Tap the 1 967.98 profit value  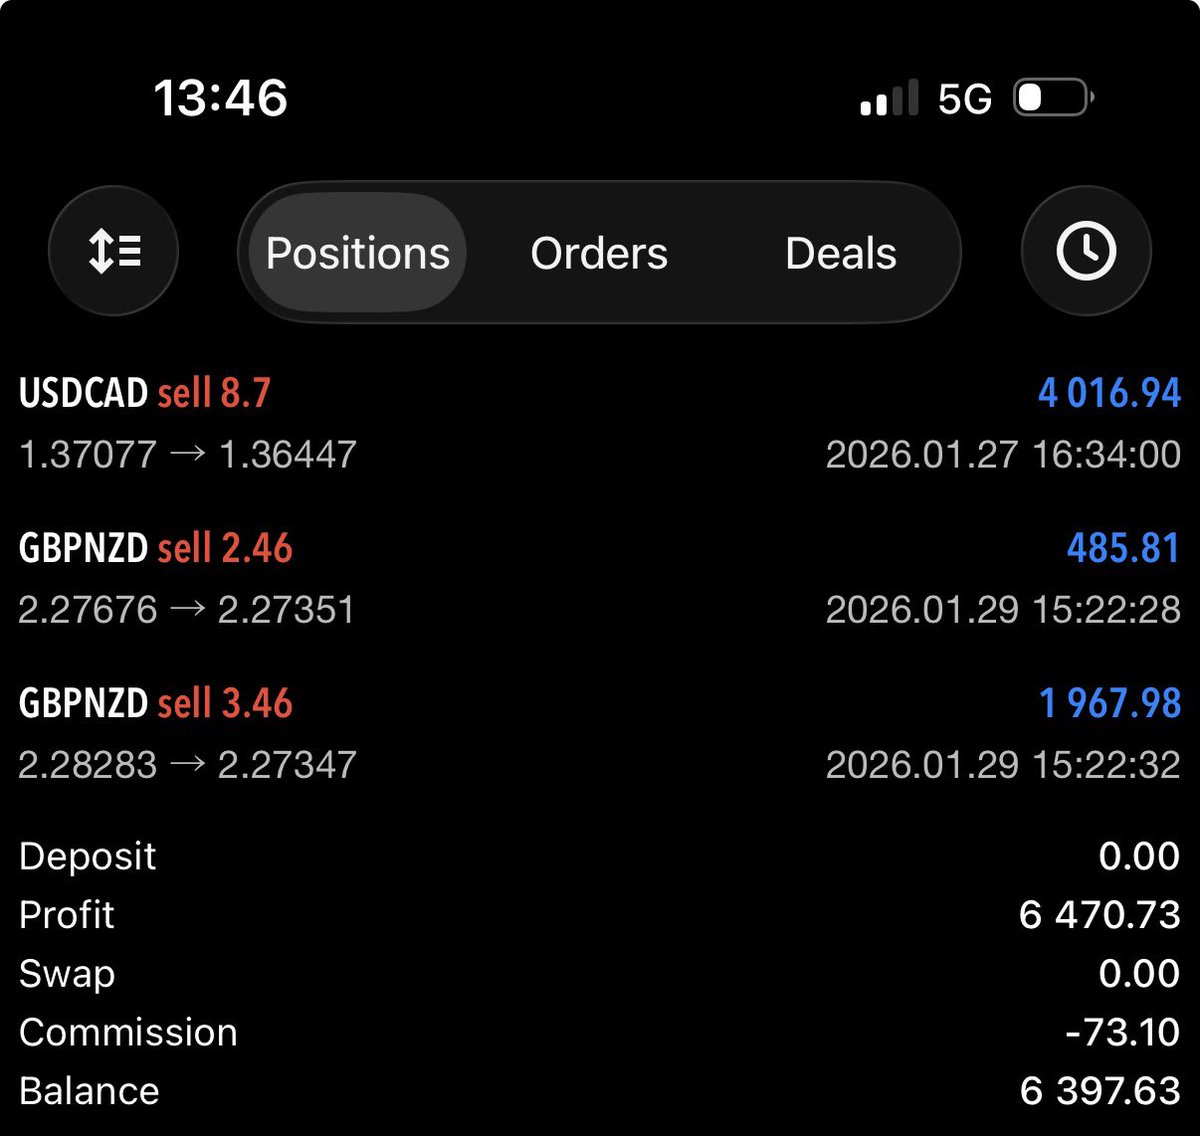click(1110, 703)
